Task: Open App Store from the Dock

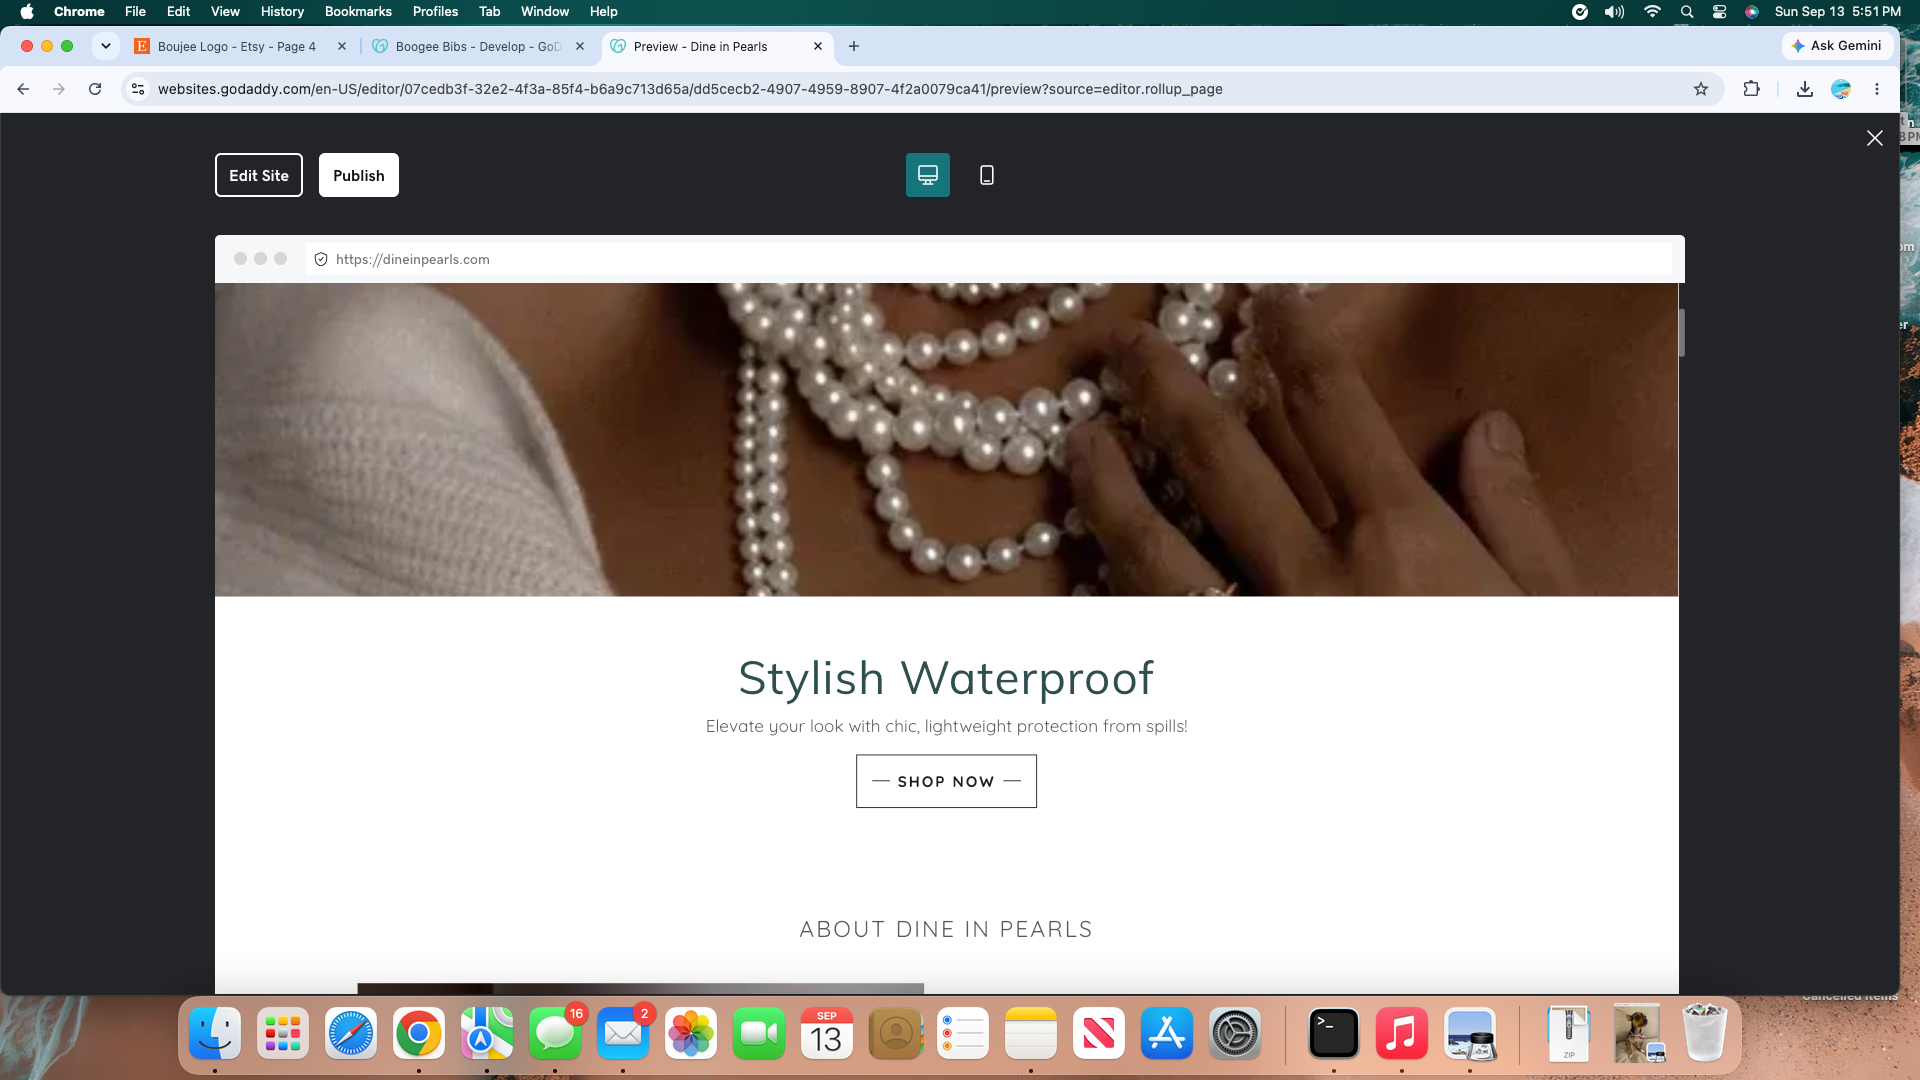Action: click(1167, 1033)
